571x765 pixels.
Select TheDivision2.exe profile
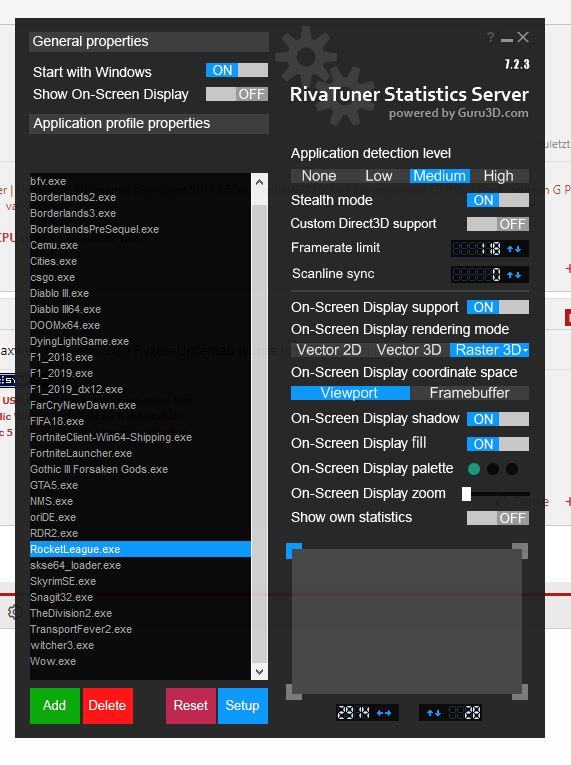click(x=141, y=613)
